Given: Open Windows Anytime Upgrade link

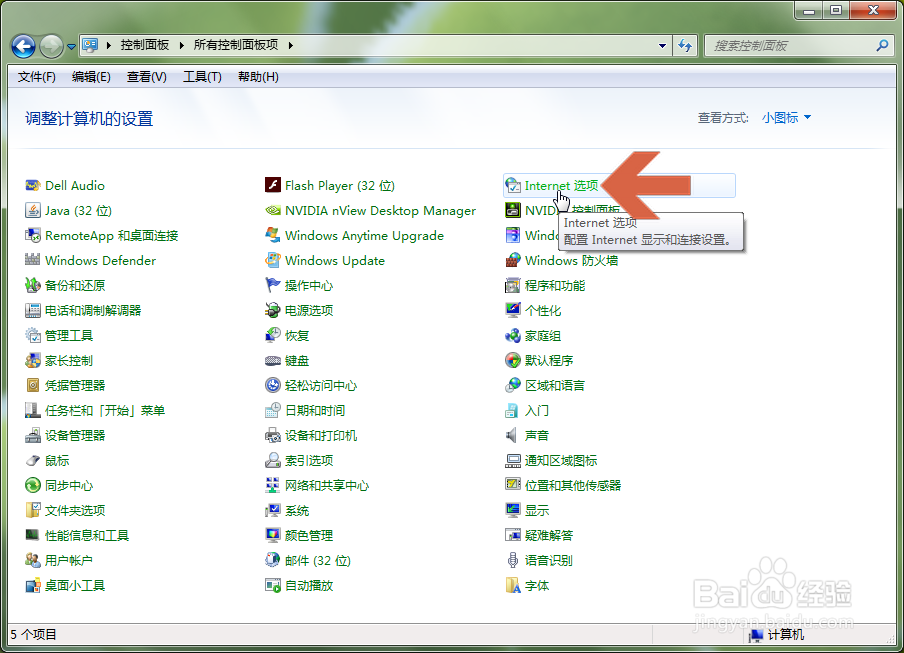Looking at the screenshot, I should 364,236.
